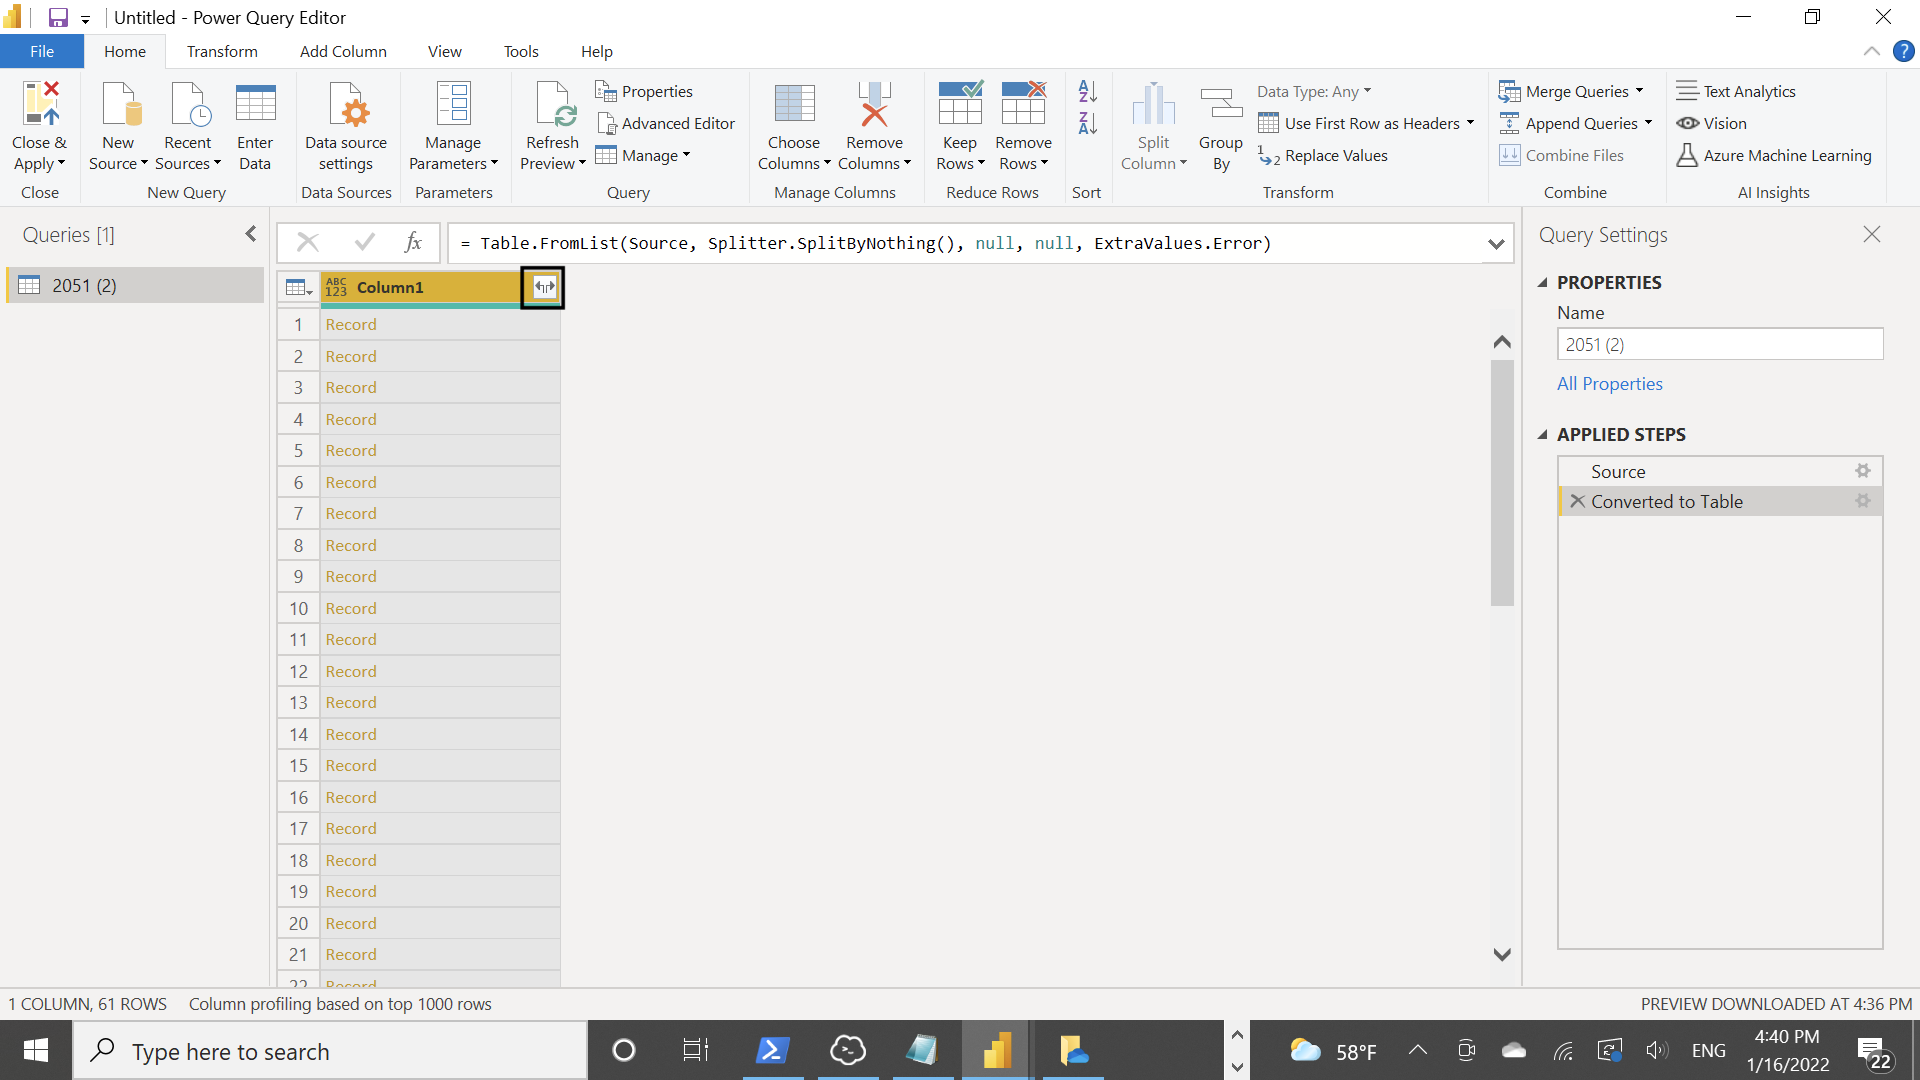Collapse the PROPERTIES section
Viewport: 1920px width, 1080px height.
click(x=1542, y=283)
